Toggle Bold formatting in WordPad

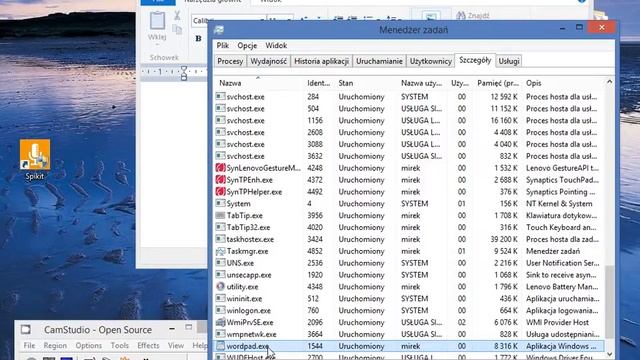[198, 39]
